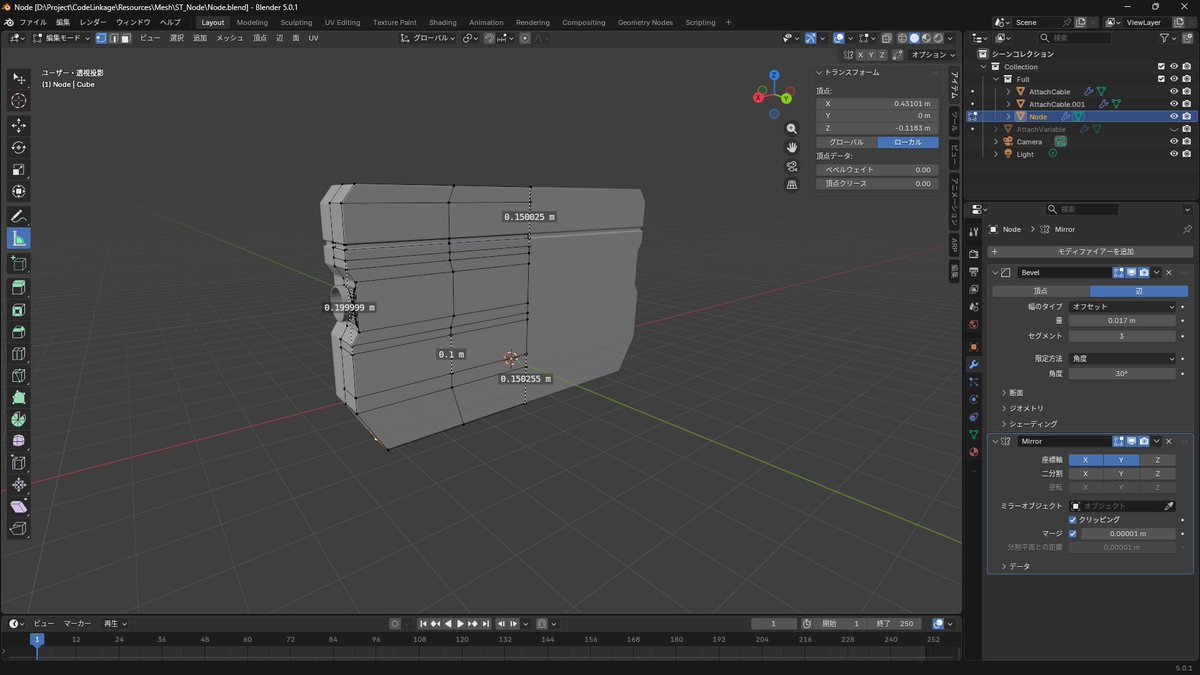Screen dimensions: 1200x675
Task: Toggle Node object viewport visibility eye
Action: click(1174, 116)
